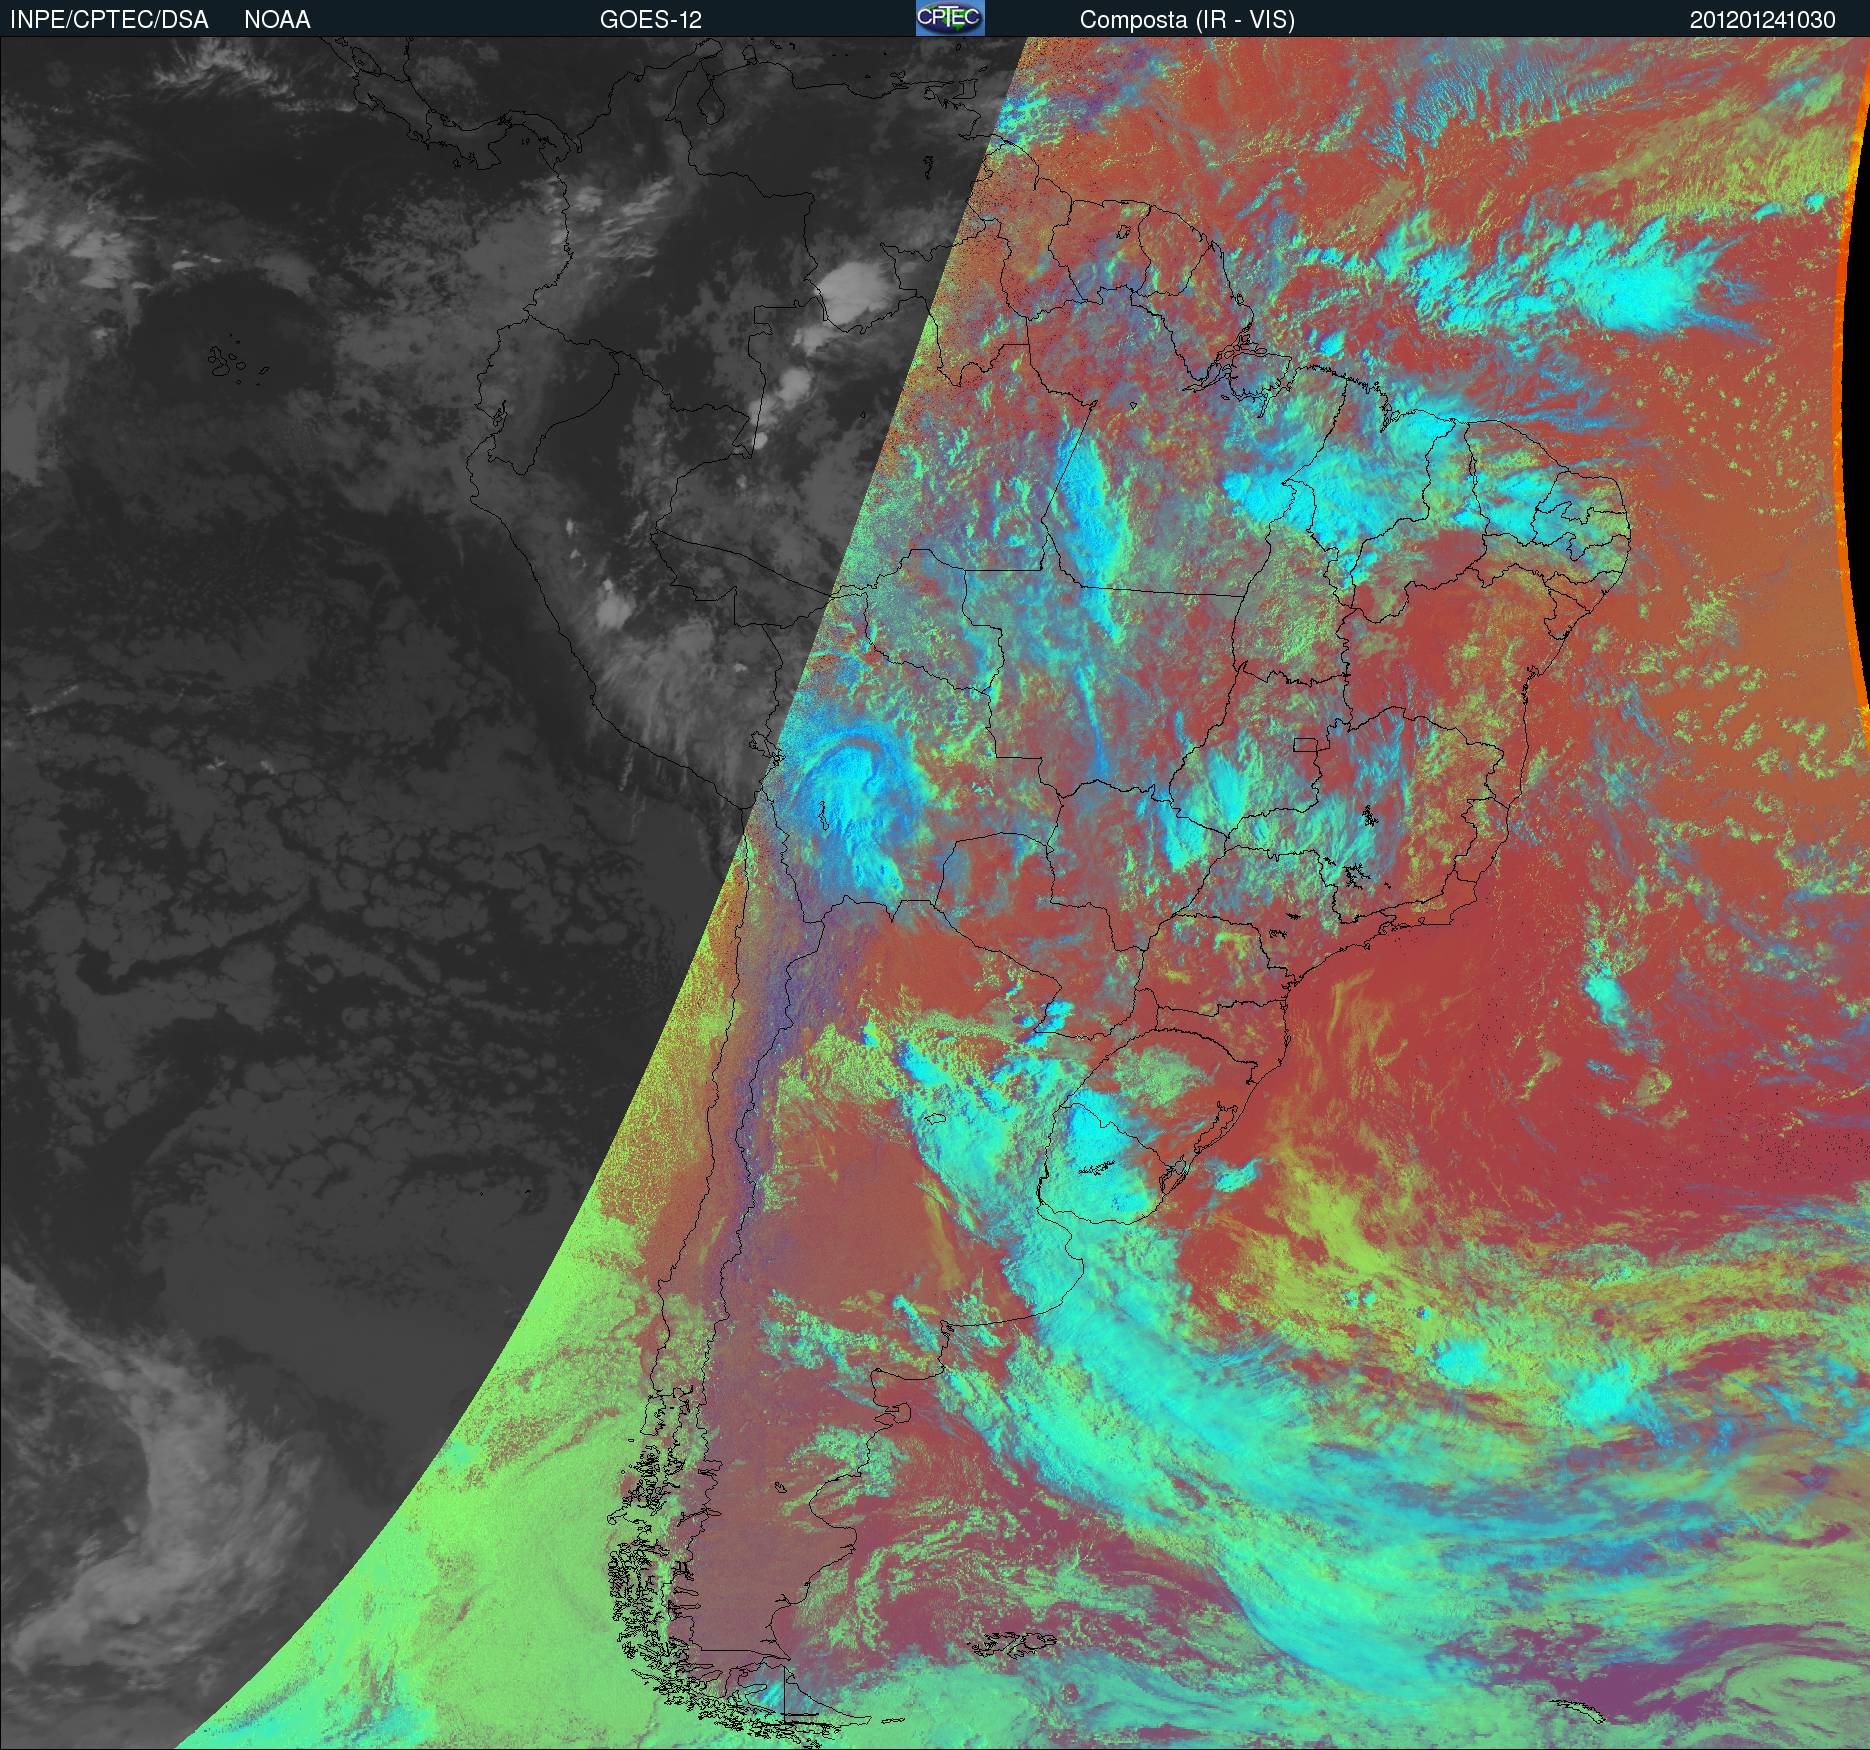Click the NOAA label in the header
The image size is (1870, 1750).
click(277, 20)
